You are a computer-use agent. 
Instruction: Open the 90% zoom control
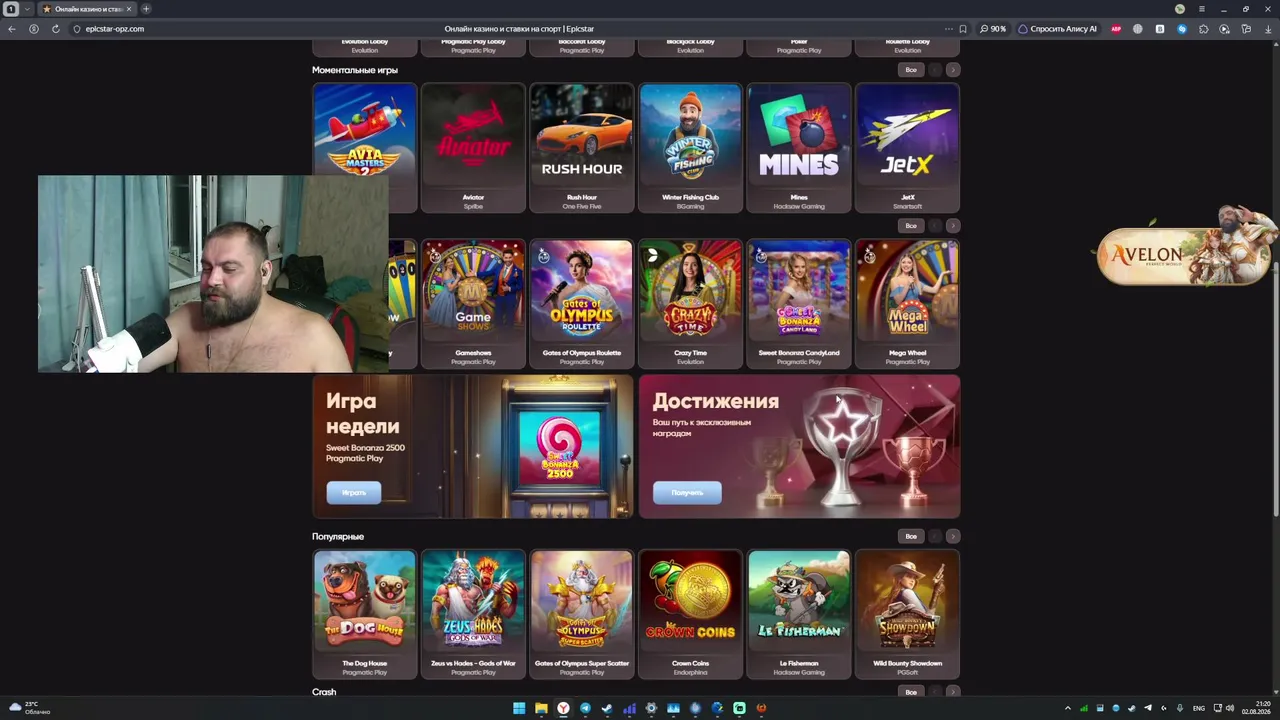pos(993,29)
